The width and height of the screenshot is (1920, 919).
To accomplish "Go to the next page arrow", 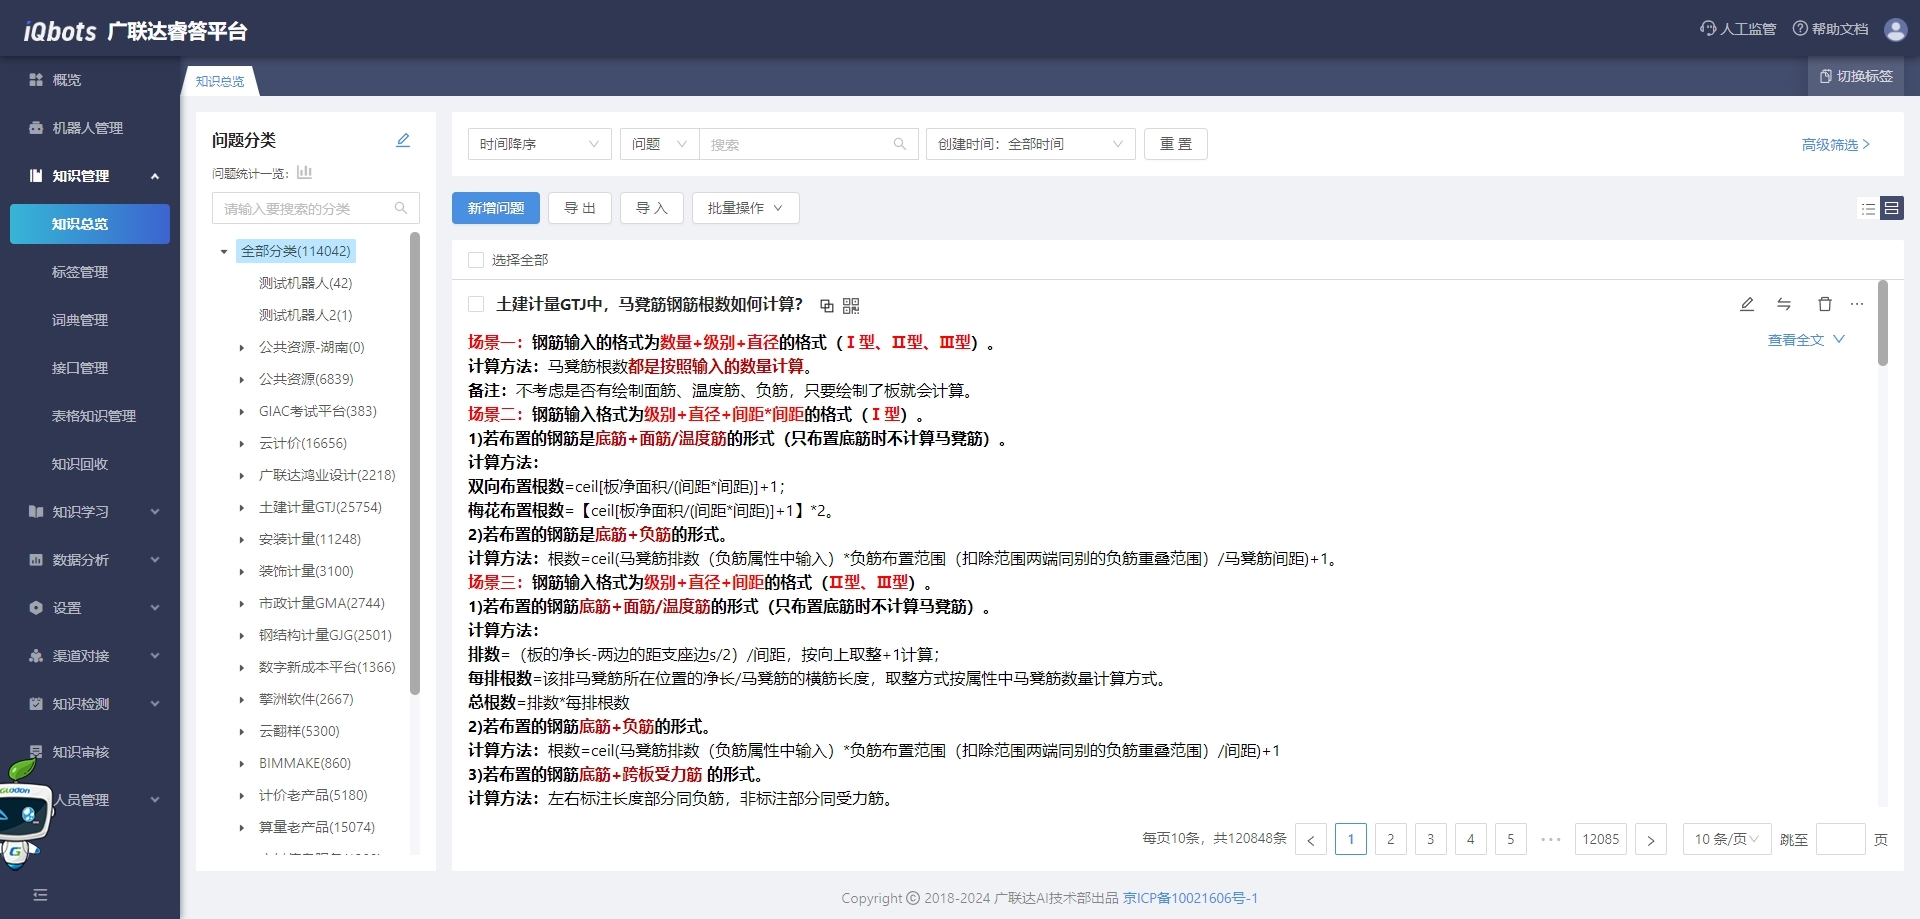I will (x=1651, y=839).
